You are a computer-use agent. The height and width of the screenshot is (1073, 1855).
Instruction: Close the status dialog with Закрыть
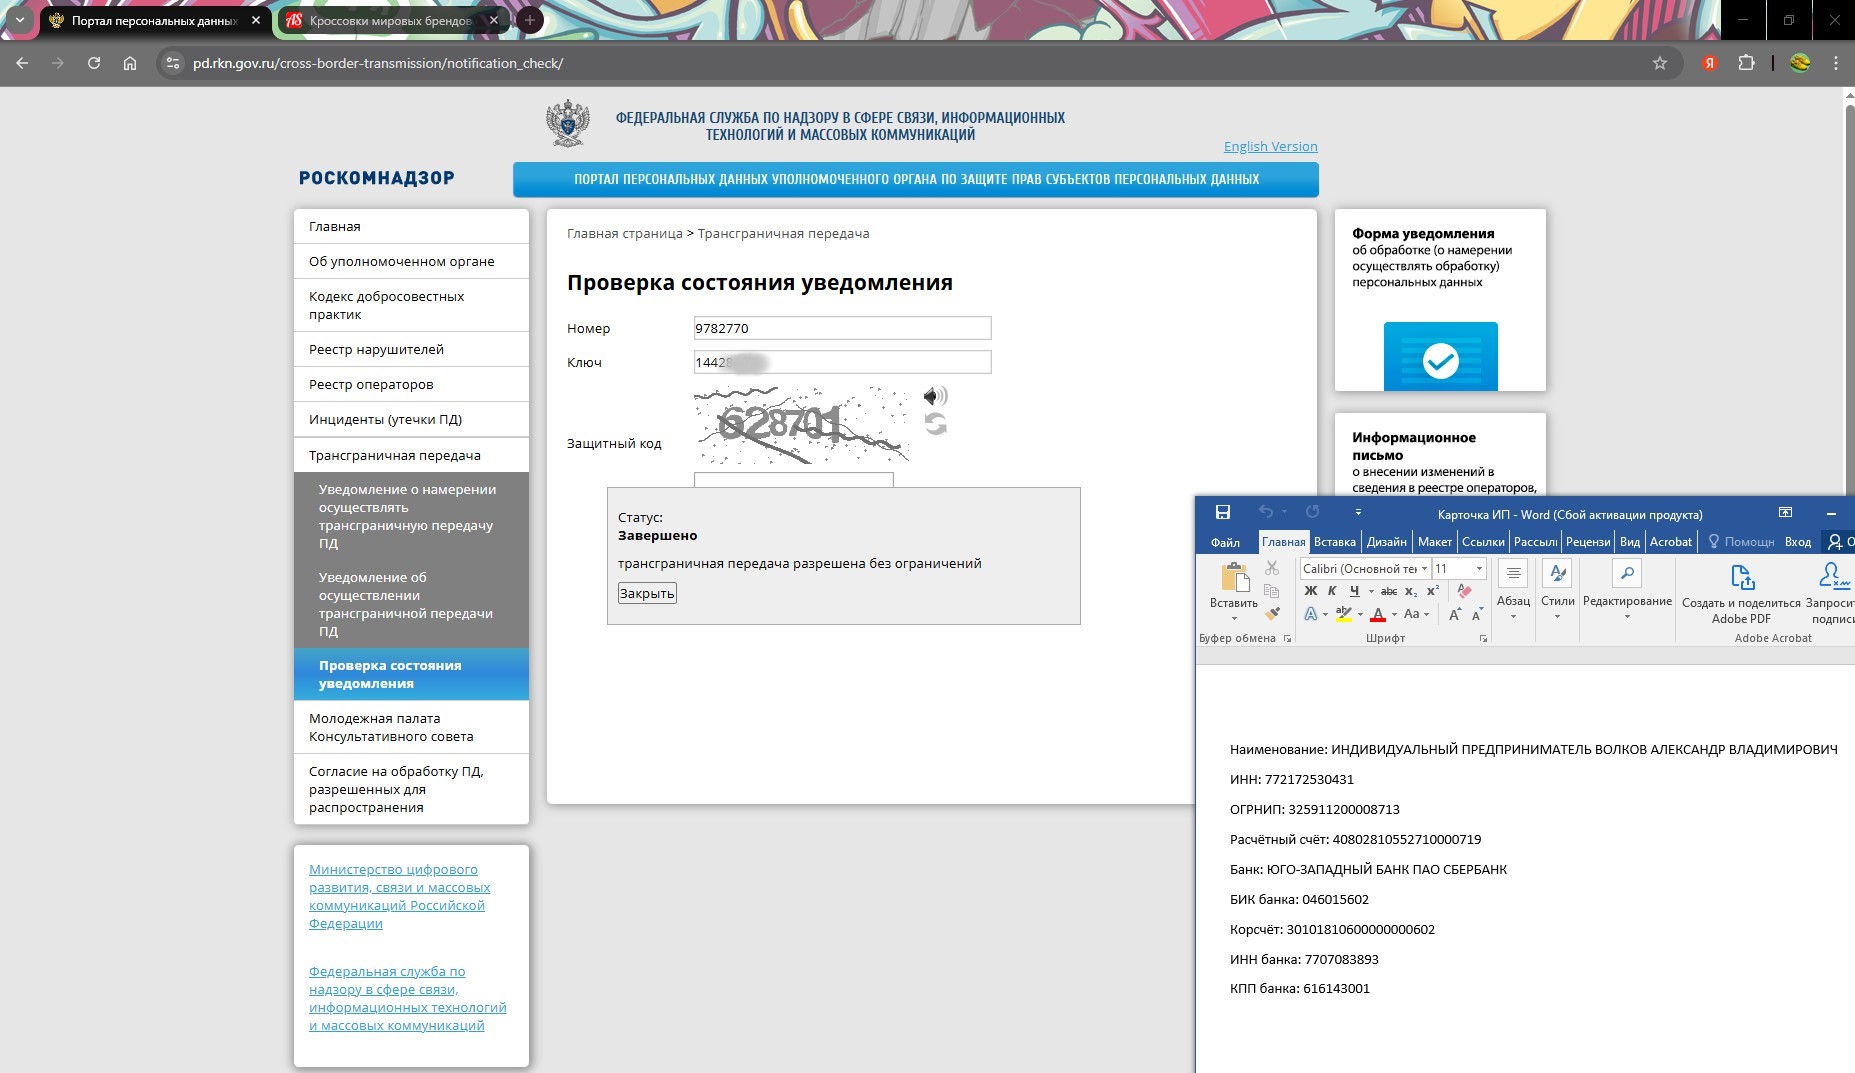(x=647, y=593)
